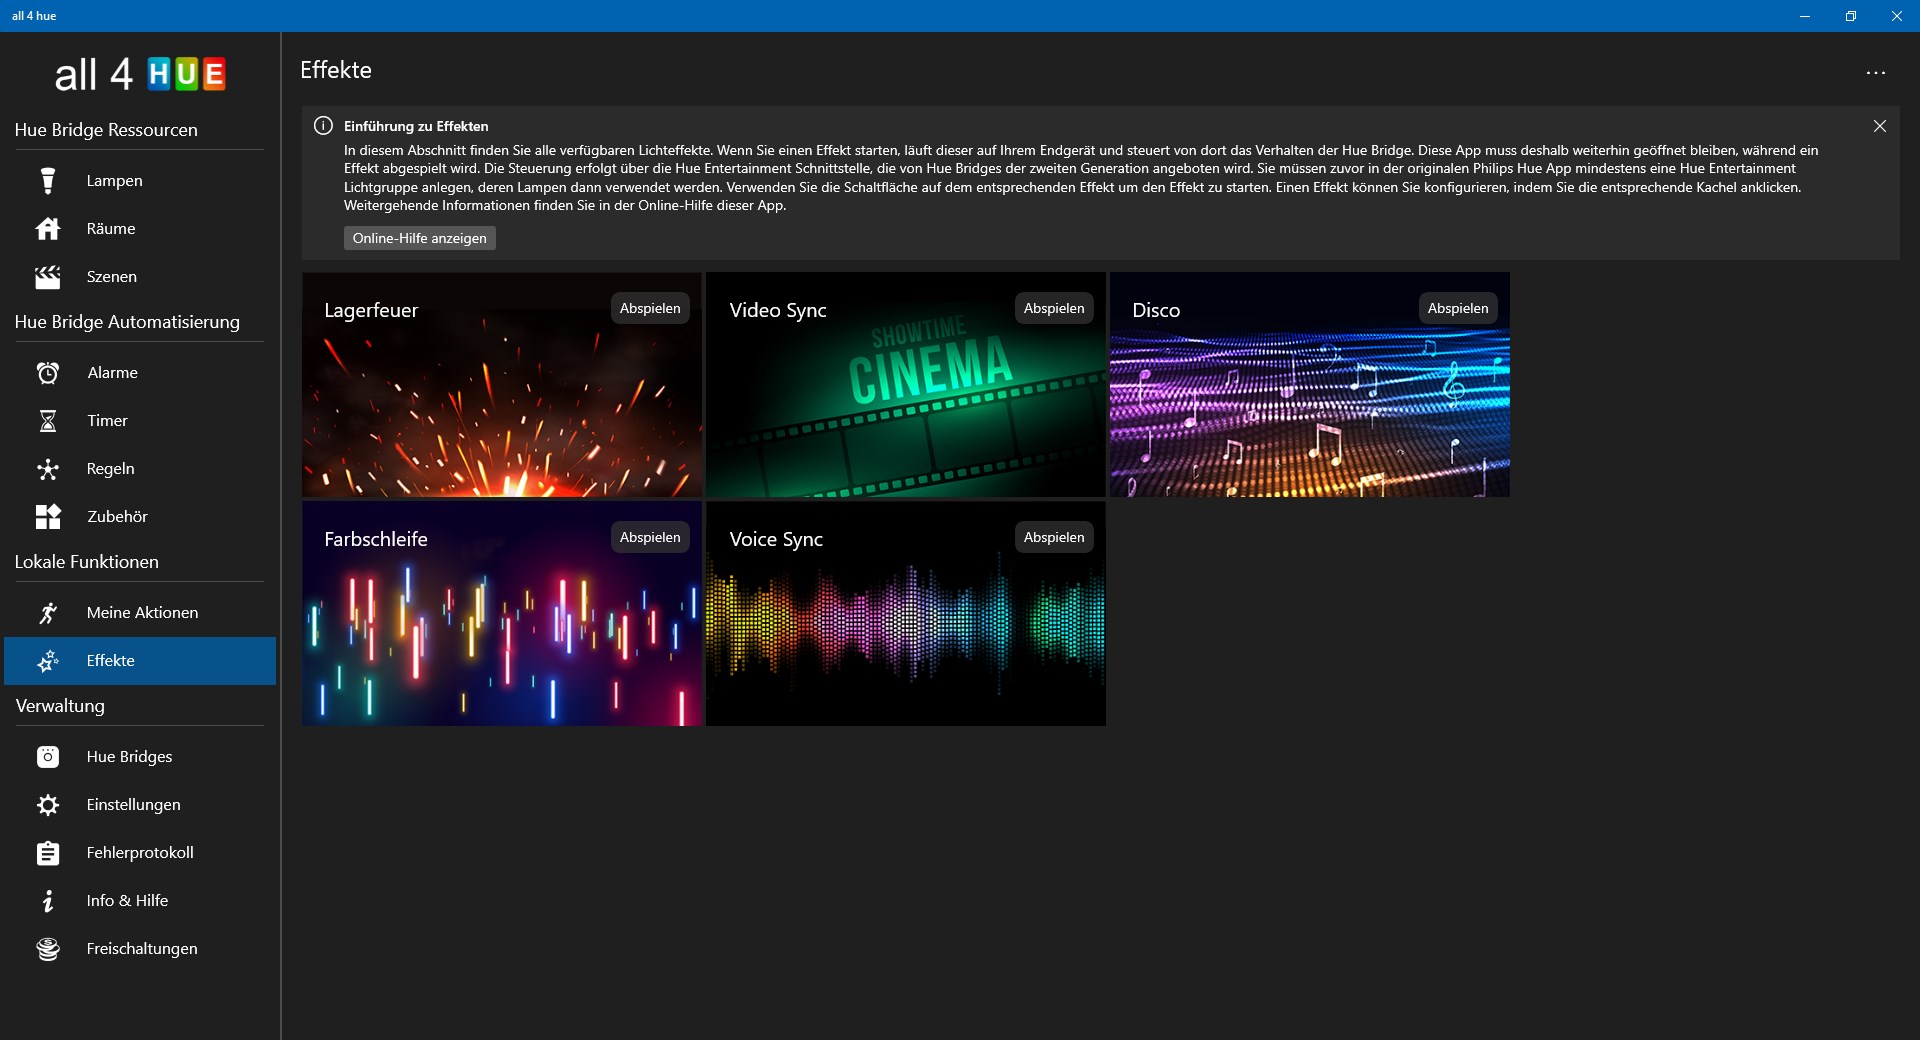The width and height of the screenshot is (1920, 1040).
Task: Click the Verwaltung section header
Action: 60,706
